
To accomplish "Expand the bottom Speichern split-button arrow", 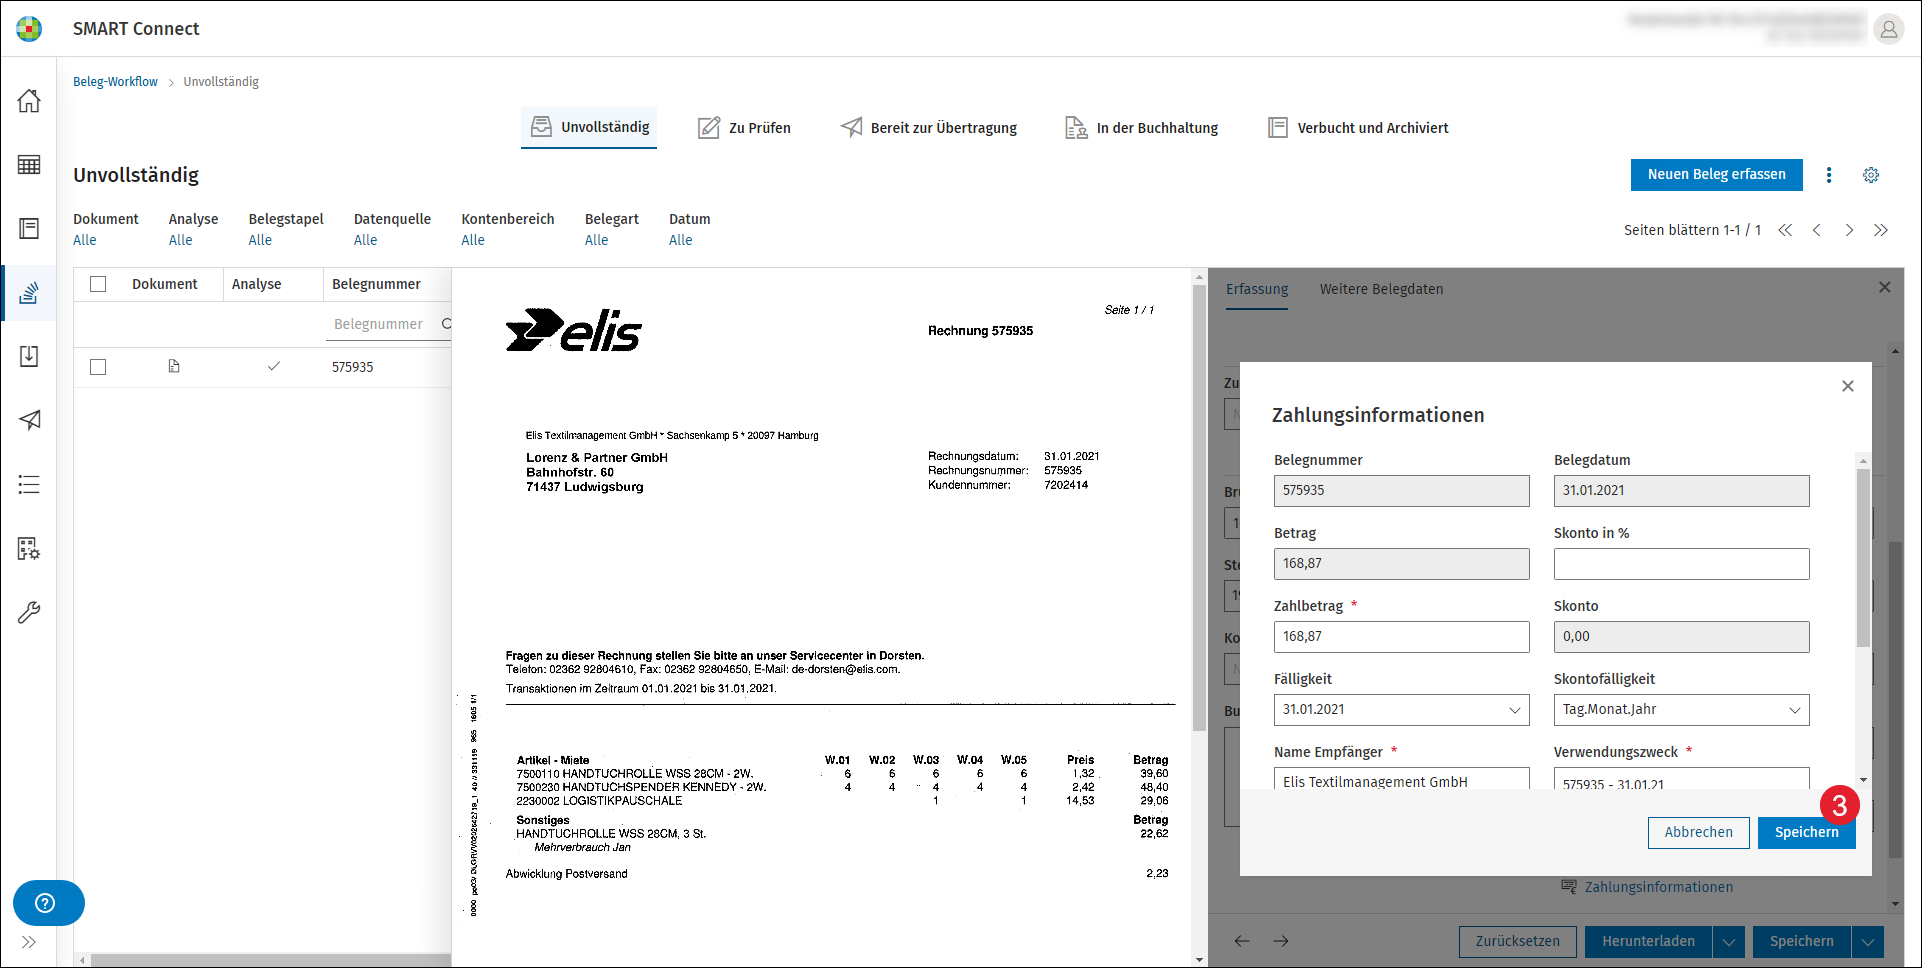I will tap(1868, 942).
